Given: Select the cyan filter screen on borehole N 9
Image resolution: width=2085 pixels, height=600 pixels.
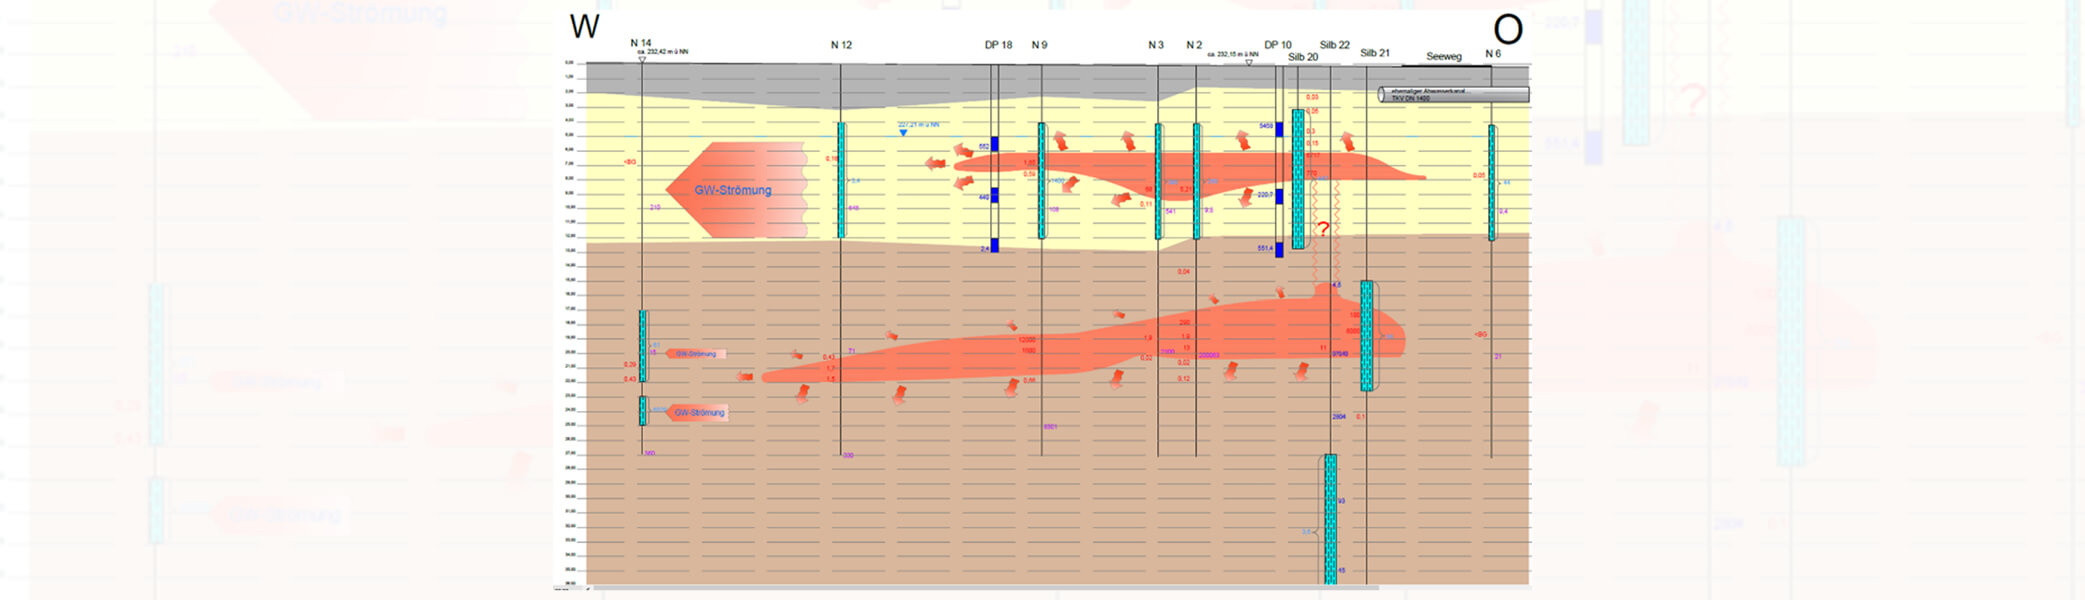Looking at the screenshot, I should click(x=1042, y=180).
